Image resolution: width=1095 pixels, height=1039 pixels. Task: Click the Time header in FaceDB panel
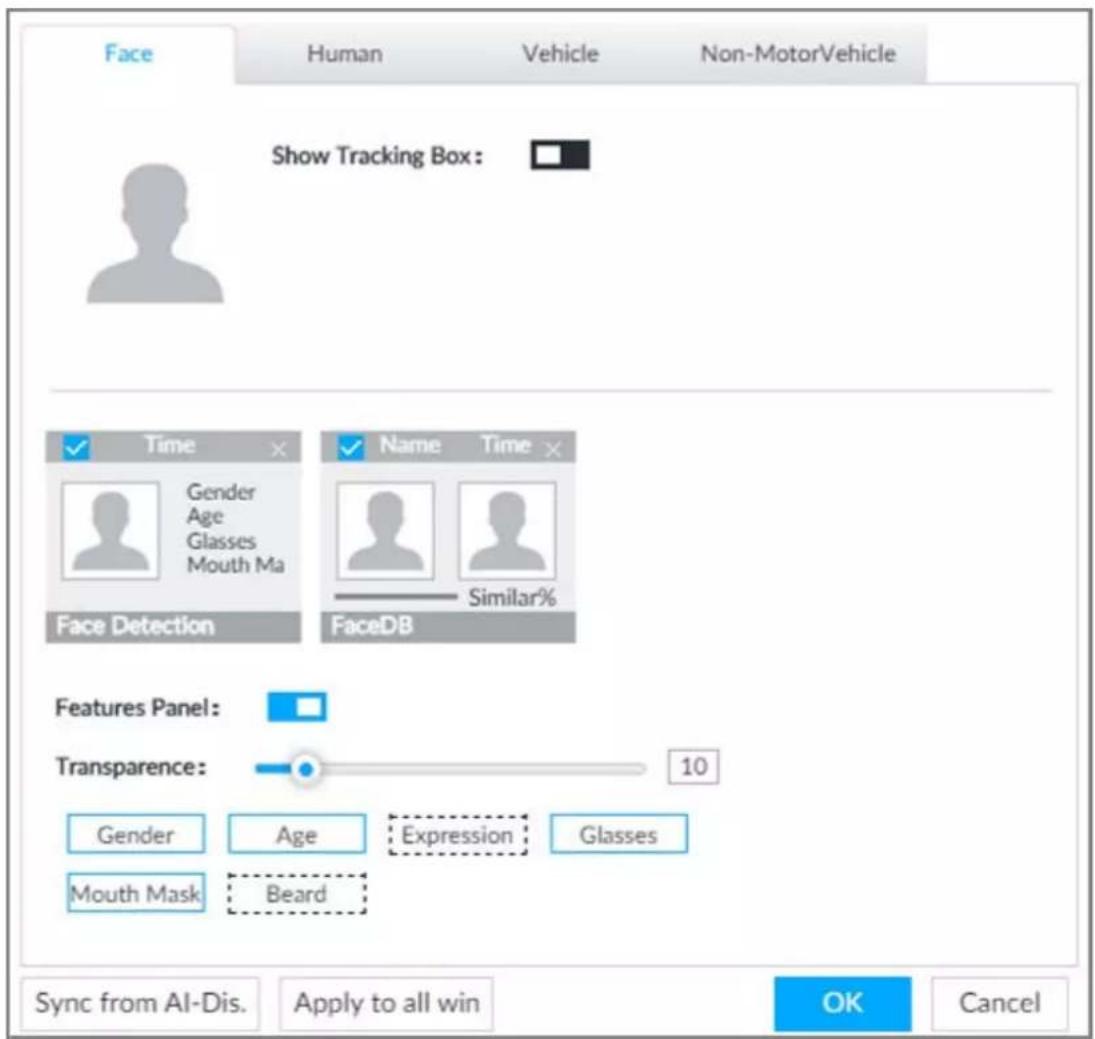point(506,445)
